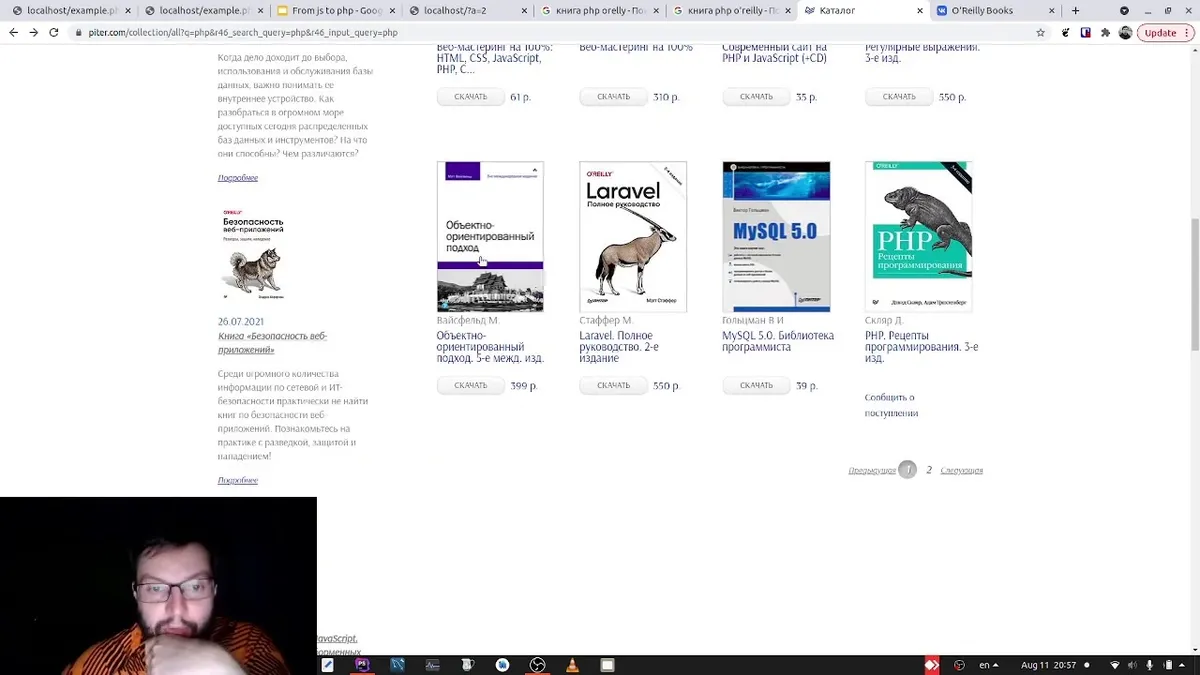Viewport: 1200px width, 675px height.
Task: Select the current page 1 indicator
Action: click(907, 469)
